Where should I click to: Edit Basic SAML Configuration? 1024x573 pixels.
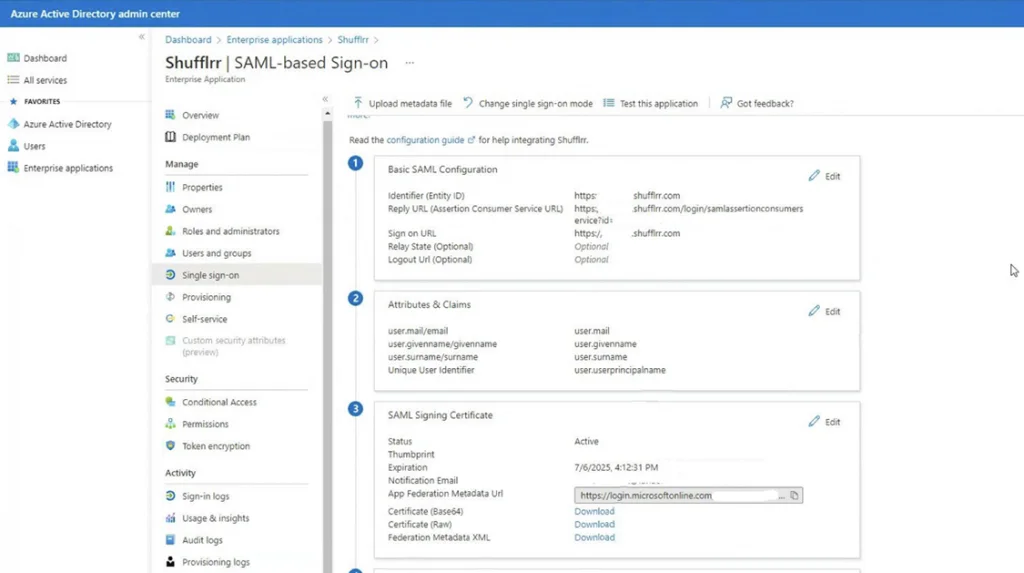tap(824, 176)
